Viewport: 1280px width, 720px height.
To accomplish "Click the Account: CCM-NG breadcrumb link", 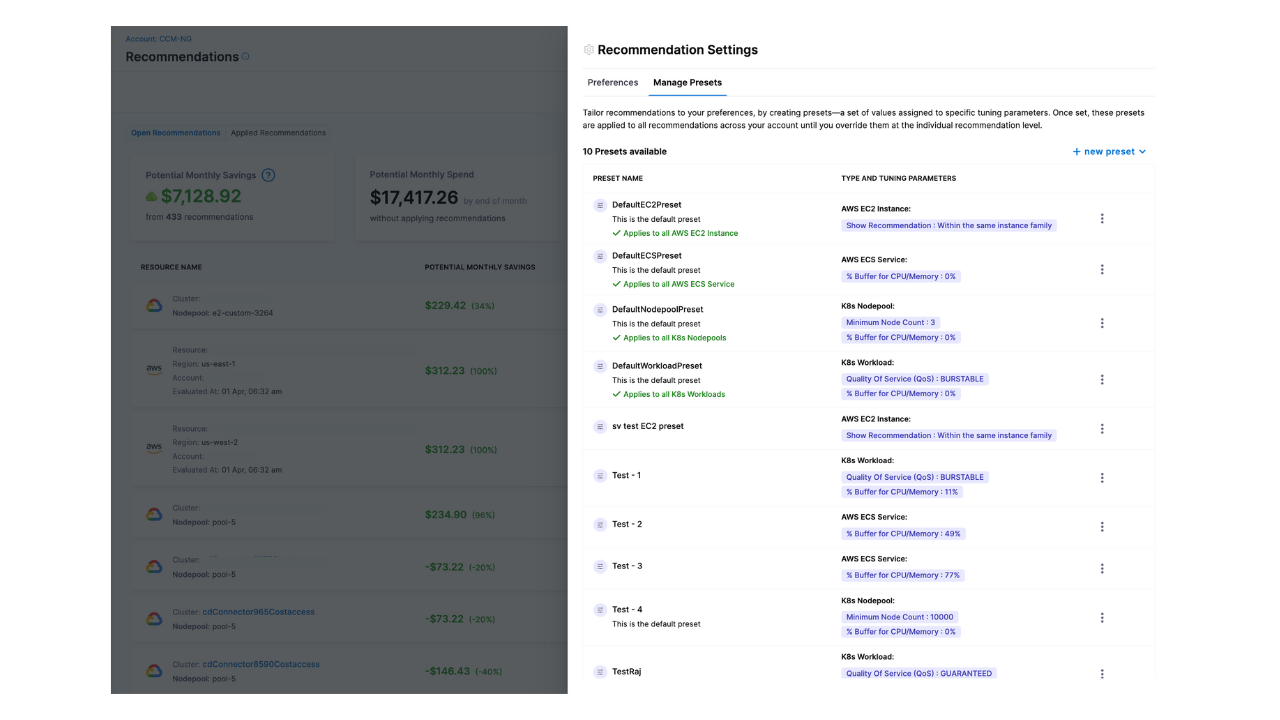I will [x=158, y=39].
